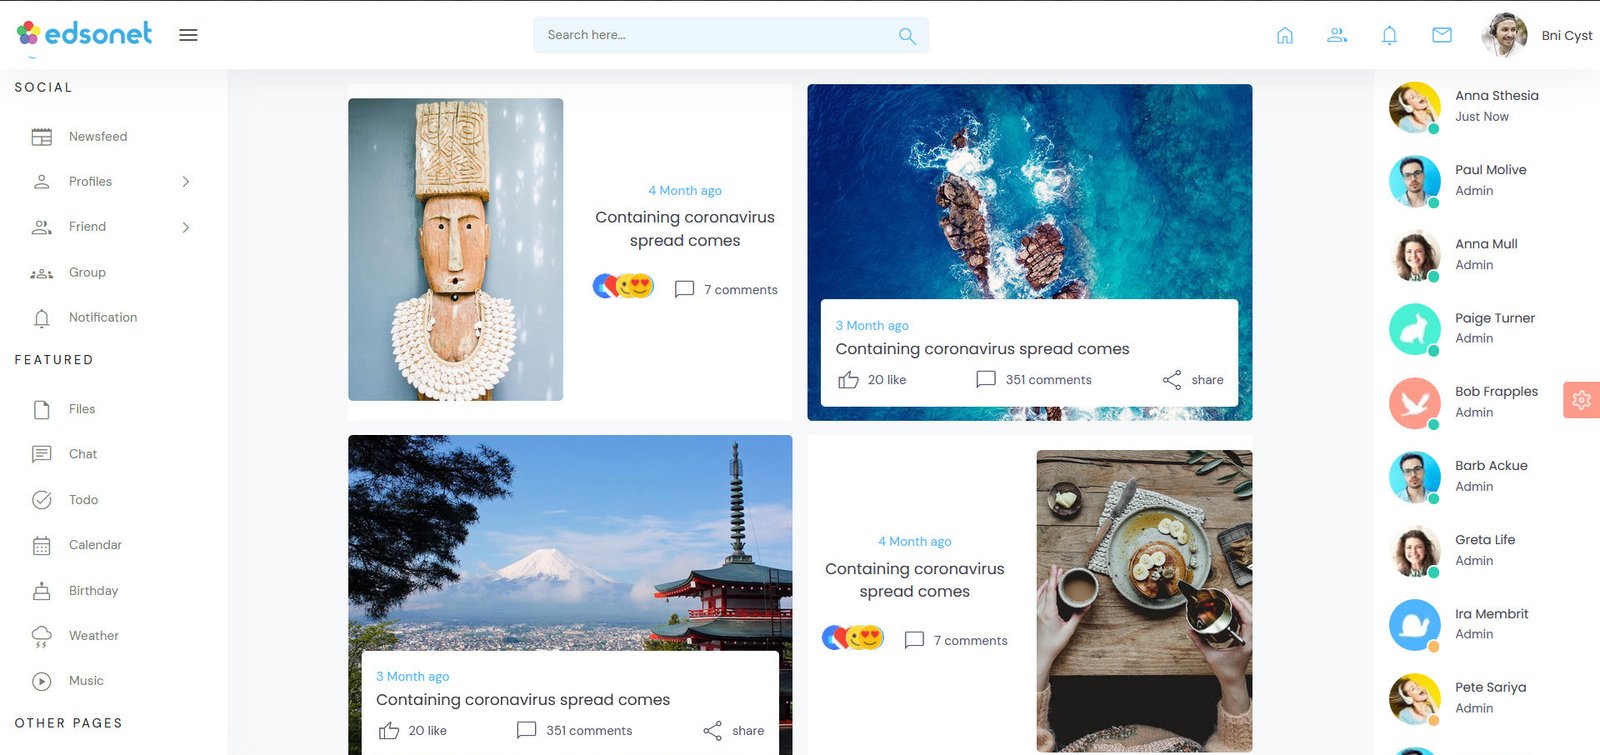Open the pancake breakfast photo thumbnail
Image resolution: width=1600 pixels, height=755 pixels.
1144,600
